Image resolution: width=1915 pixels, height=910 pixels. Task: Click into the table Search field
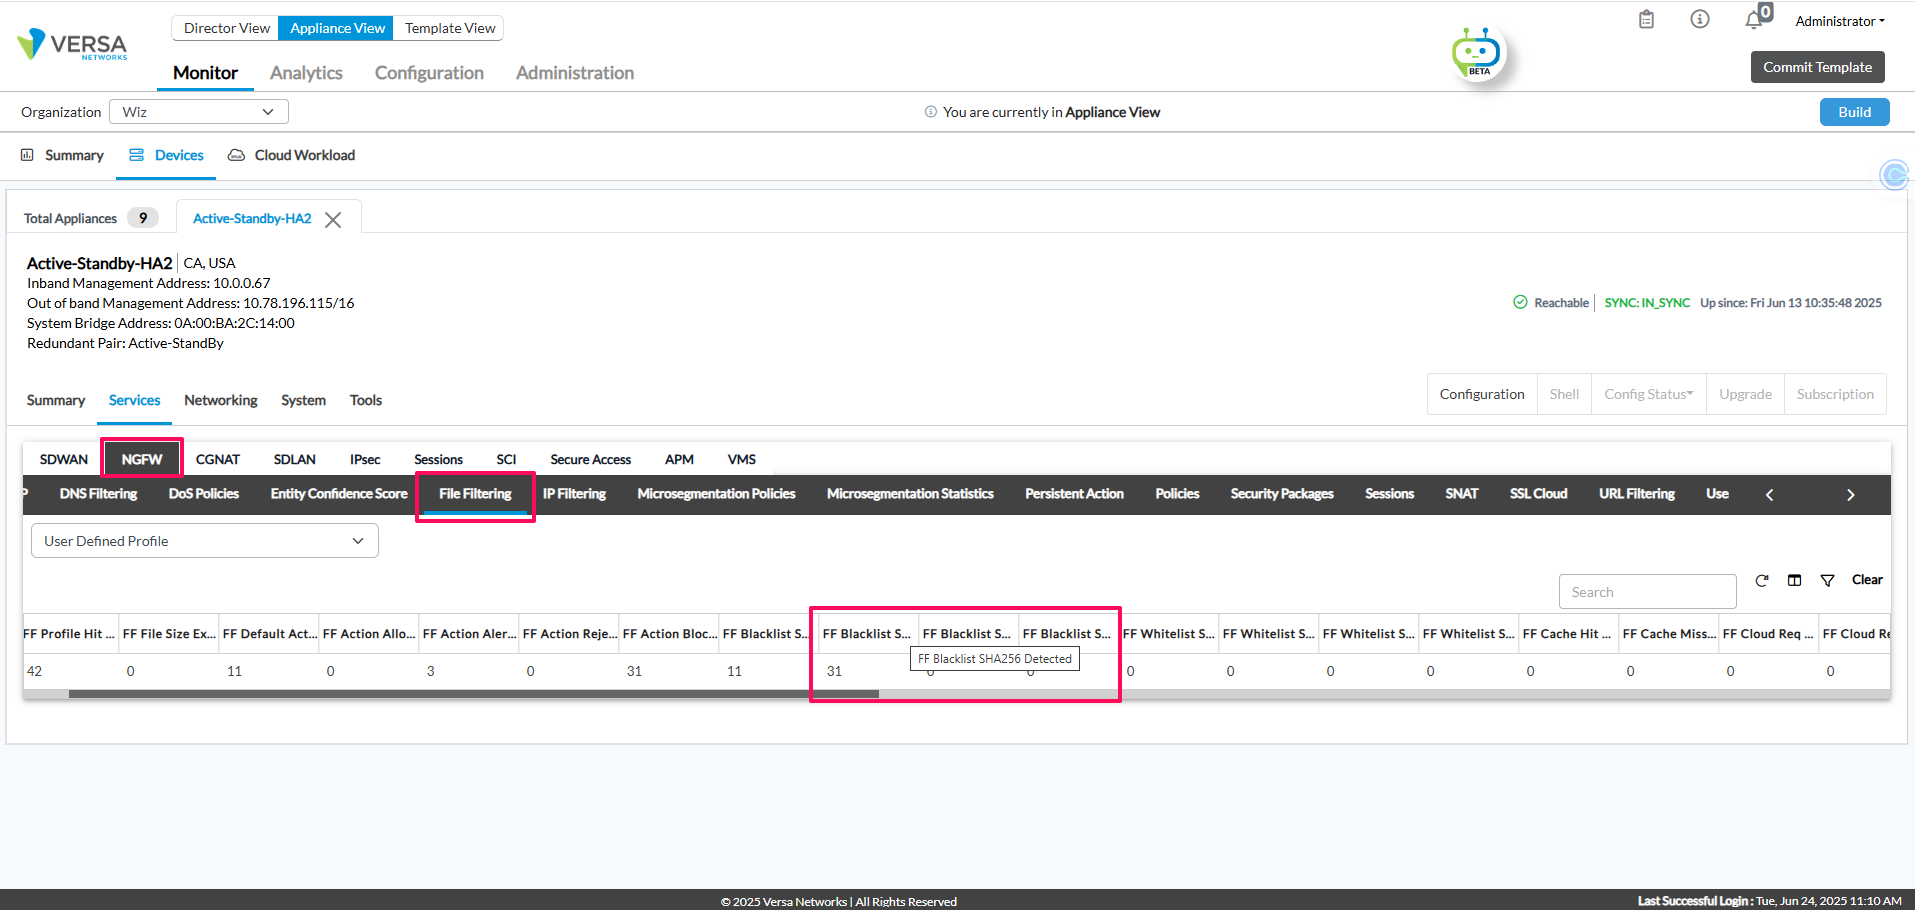(x=1647, y=592)
